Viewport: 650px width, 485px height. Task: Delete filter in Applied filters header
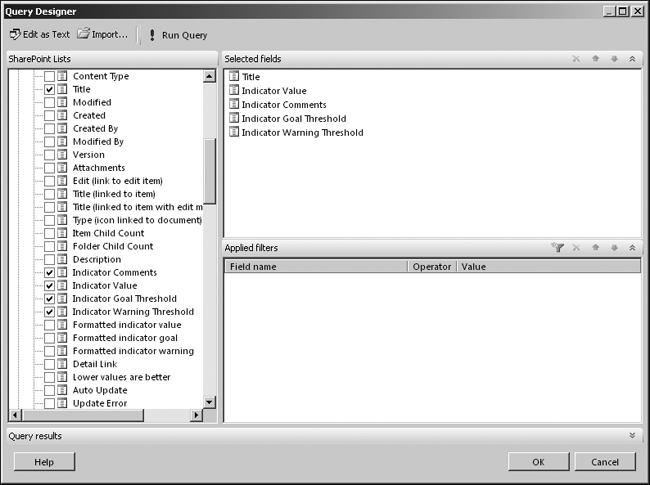[576, 247]
